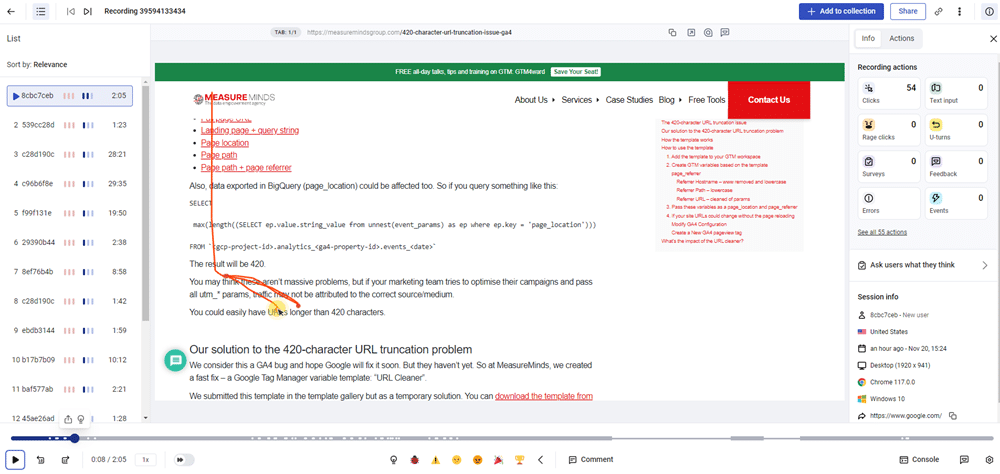Open See all 55 actions link
This screenshot has height=474, width=1000.
pyautogui.click(x=882, y=232)
